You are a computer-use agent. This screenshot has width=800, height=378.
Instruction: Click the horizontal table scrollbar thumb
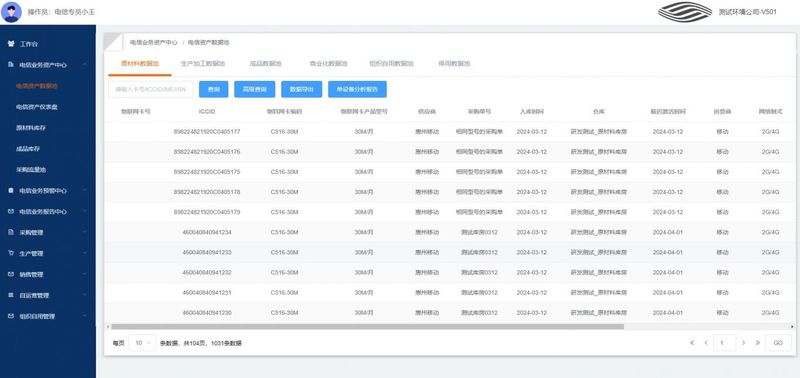pos(367,326)
